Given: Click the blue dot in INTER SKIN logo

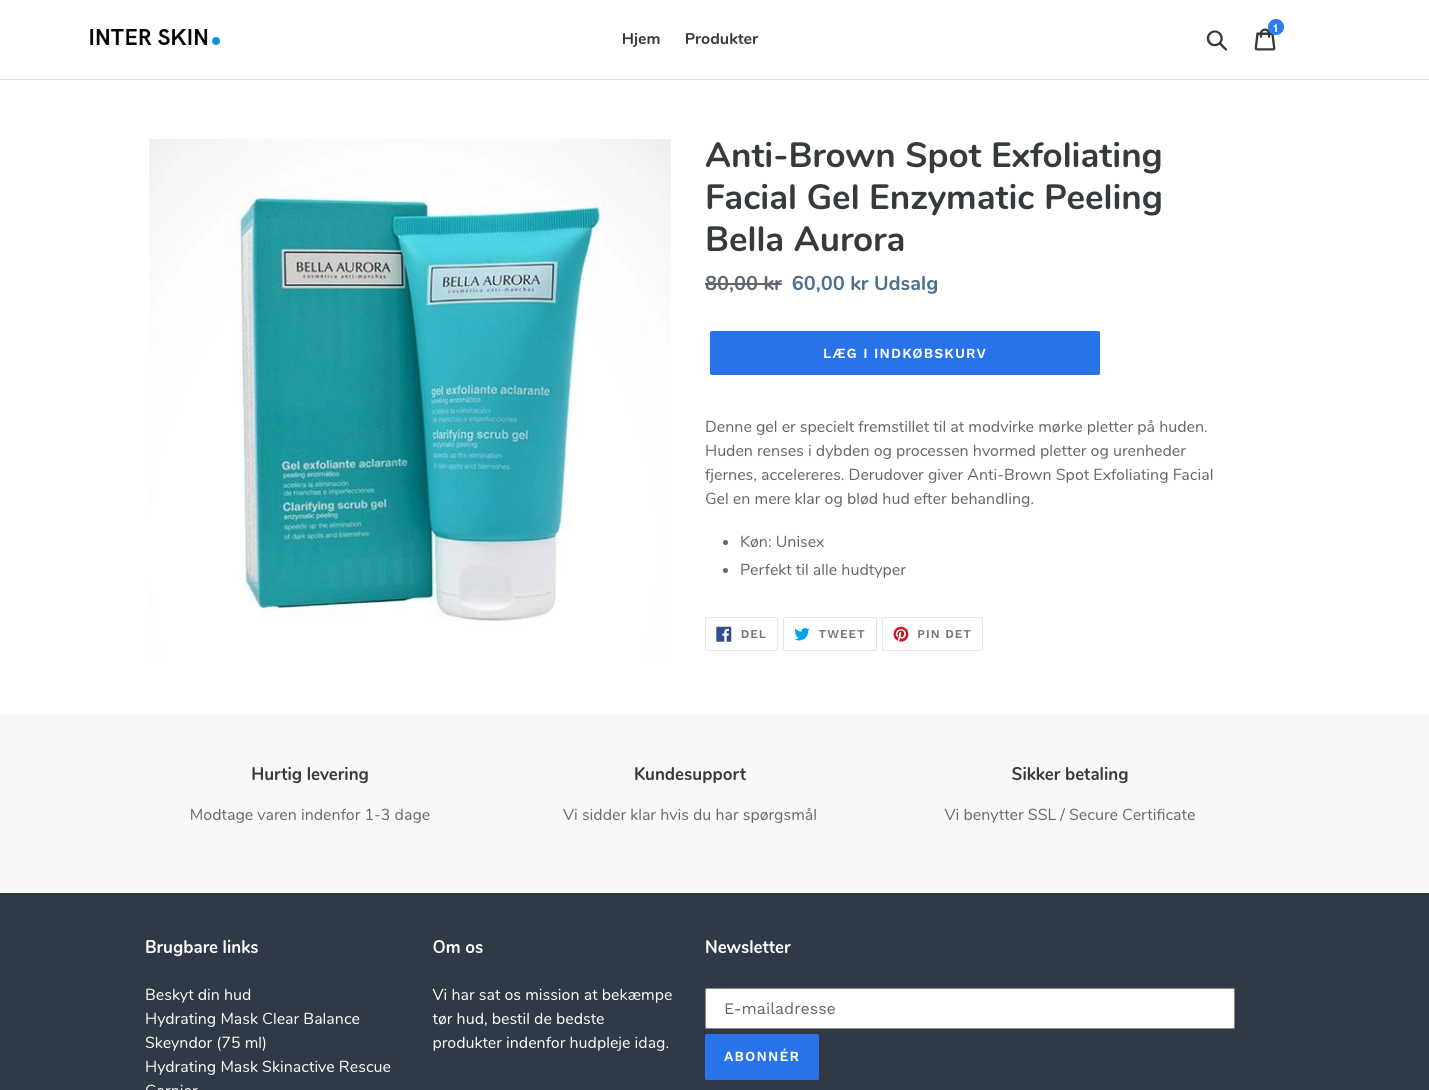Looking at the screenshot, I should [216, 41].
